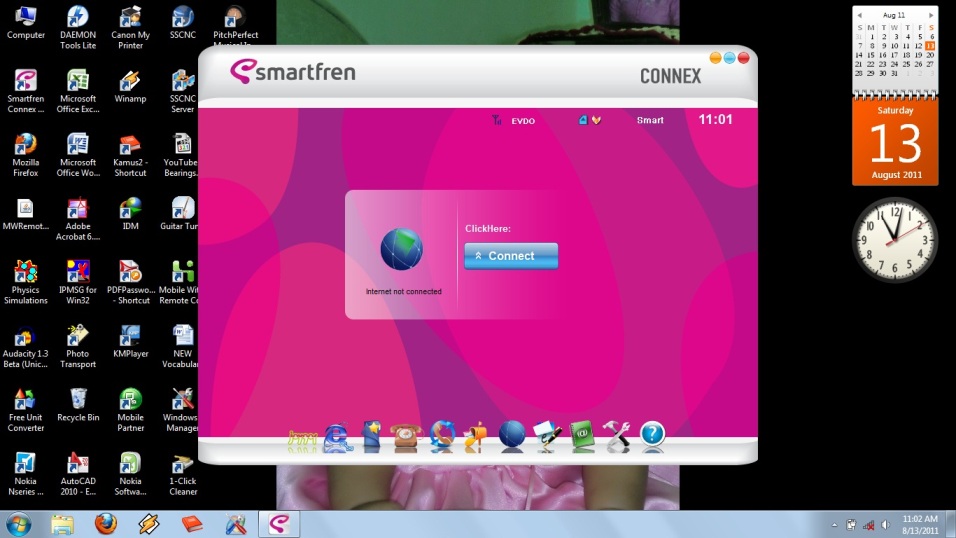Click the network signal tray icon
Viewport: 956px width, 538px height.
click(x=868, y=525)
